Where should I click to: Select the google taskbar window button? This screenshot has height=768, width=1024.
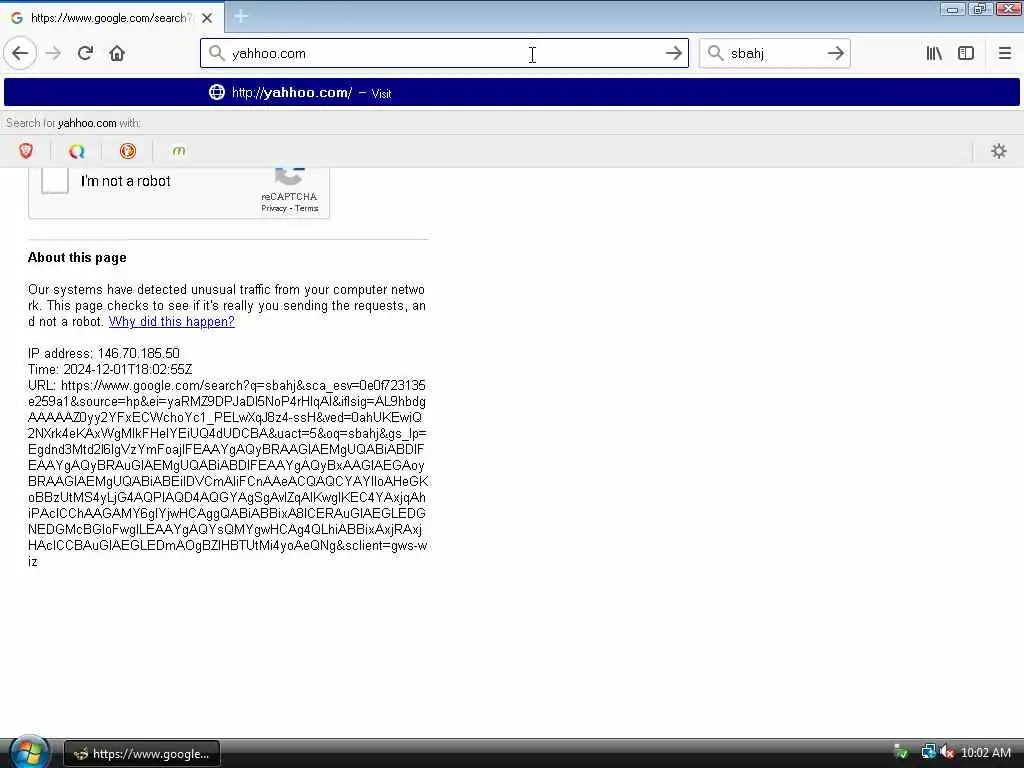[142, 754]
